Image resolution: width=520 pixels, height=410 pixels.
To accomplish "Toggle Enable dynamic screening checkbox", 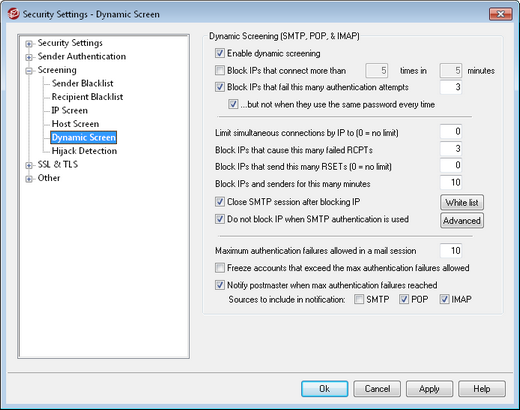I will 220,53.
